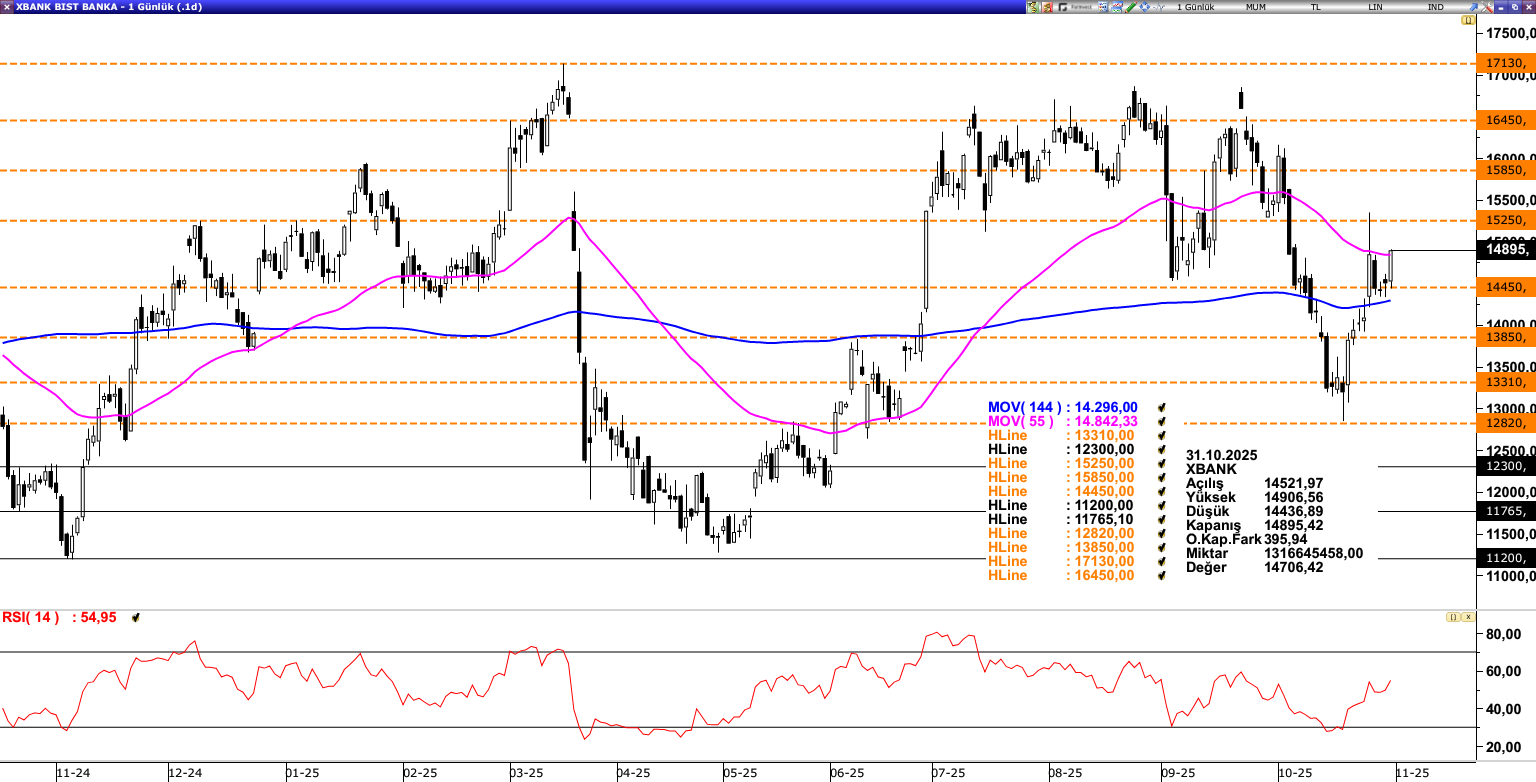The image size is (1536, 782).
Task: Click the IND option in toolbar
Action: (1435, 7)
